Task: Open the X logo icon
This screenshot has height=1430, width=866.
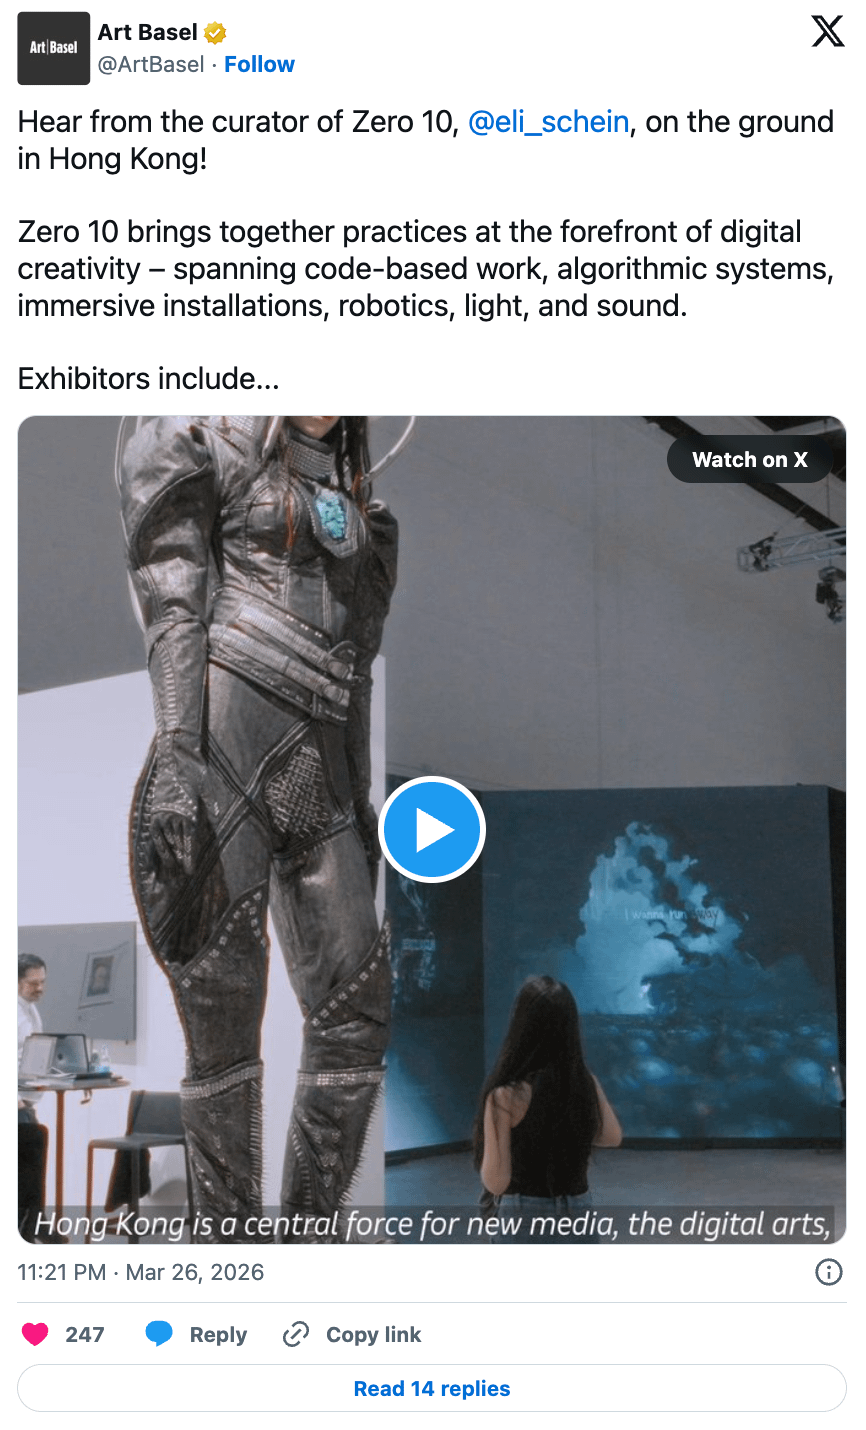Action: click(x=828, y=31)
